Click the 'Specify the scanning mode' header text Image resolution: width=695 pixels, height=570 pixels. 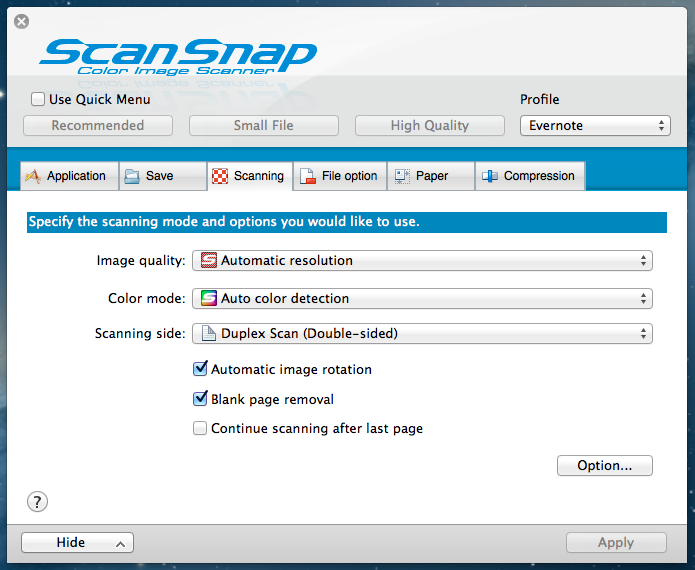tap(224, 222)
